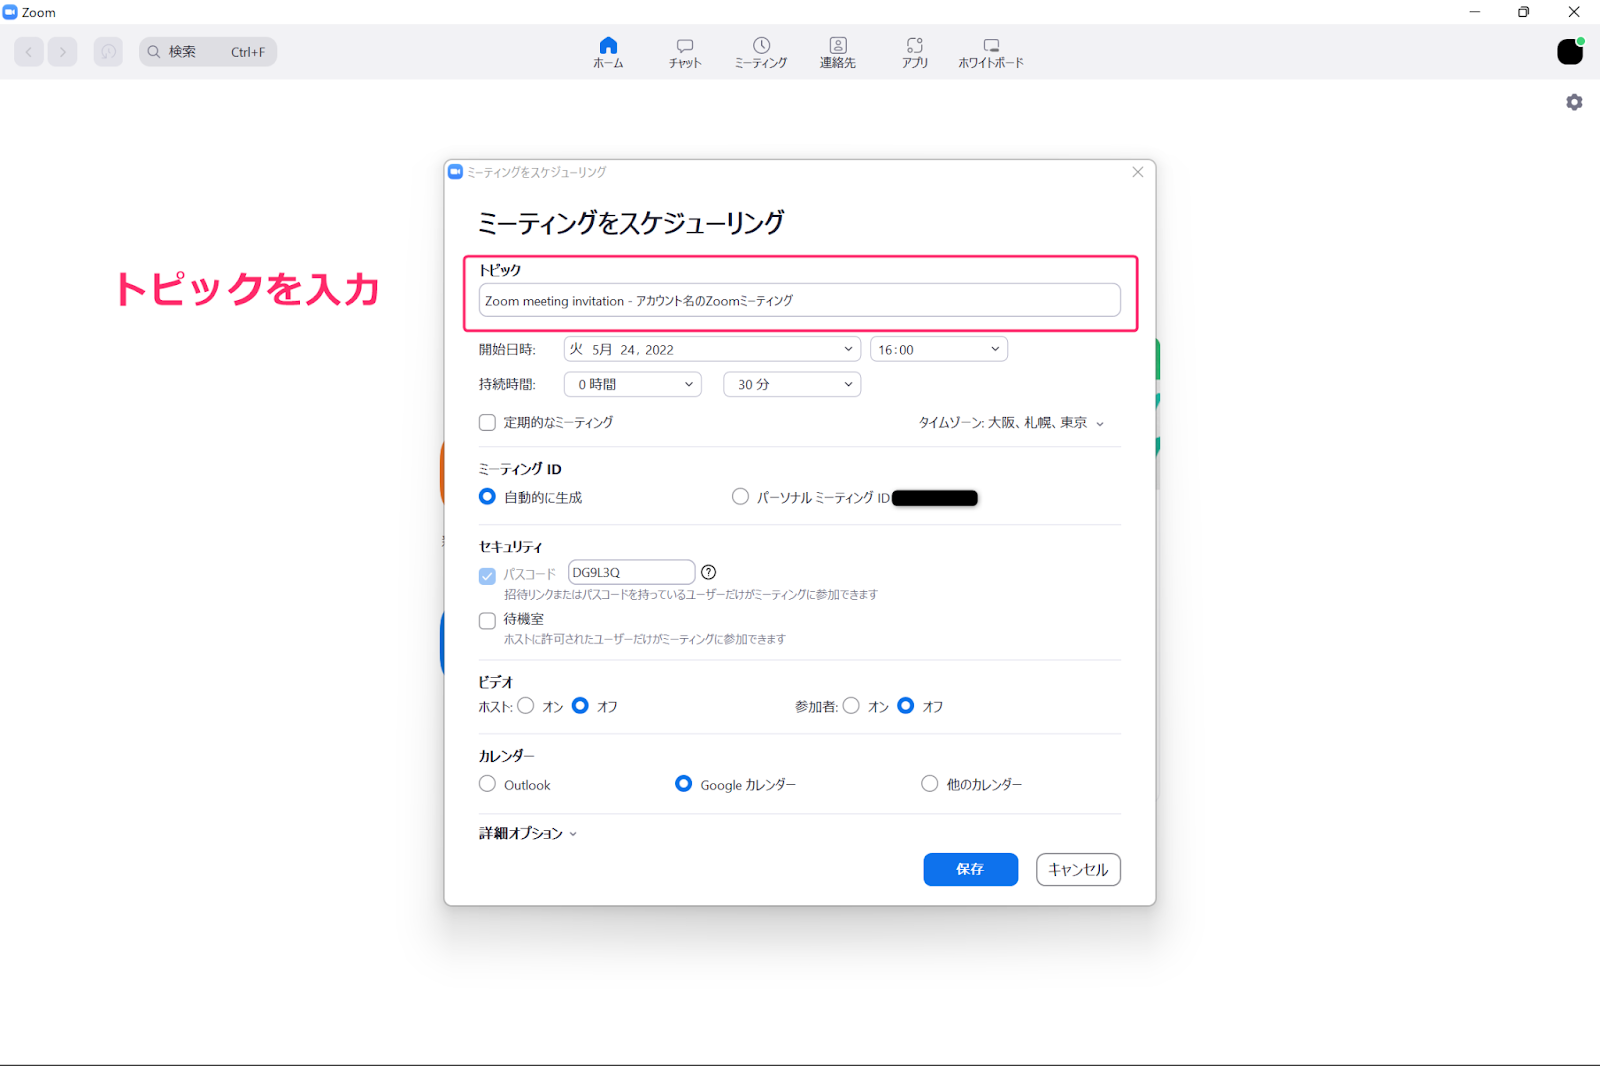
Task: Click the search magnifier field
Action: 208,52
